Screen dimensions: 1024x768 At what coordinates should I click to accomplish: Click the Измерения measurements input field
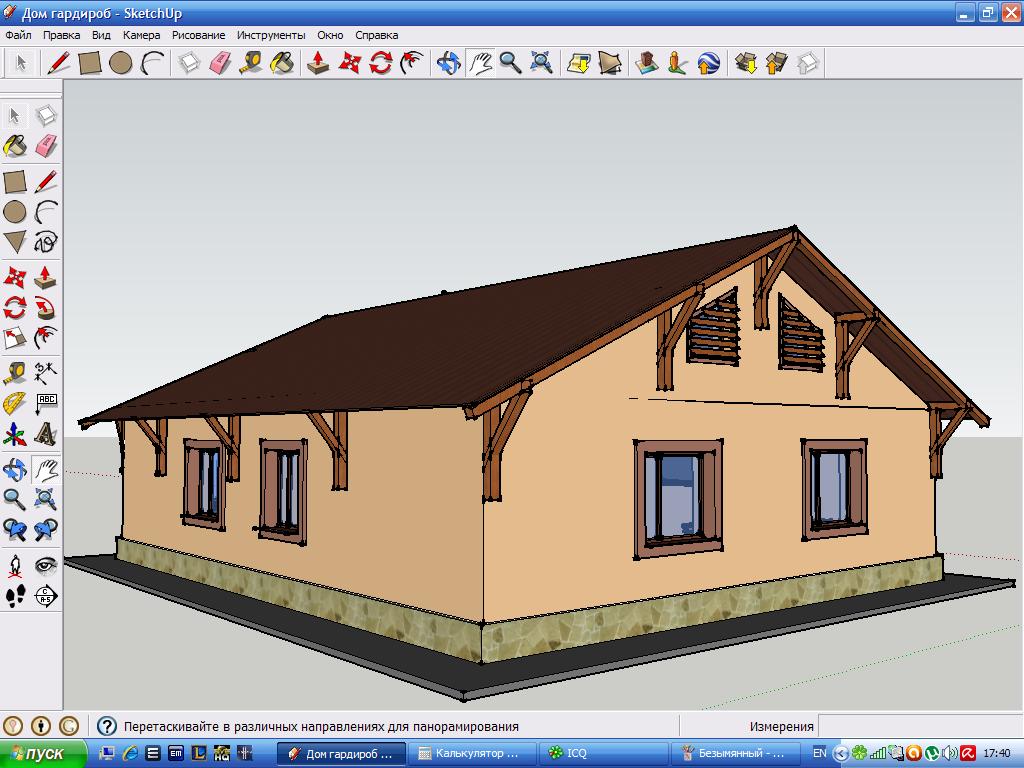(920, 726)
